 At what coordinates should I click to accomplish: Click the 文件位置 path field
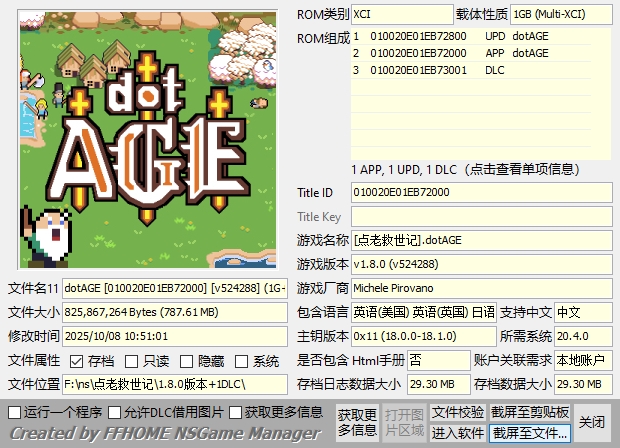coord(177,384)
